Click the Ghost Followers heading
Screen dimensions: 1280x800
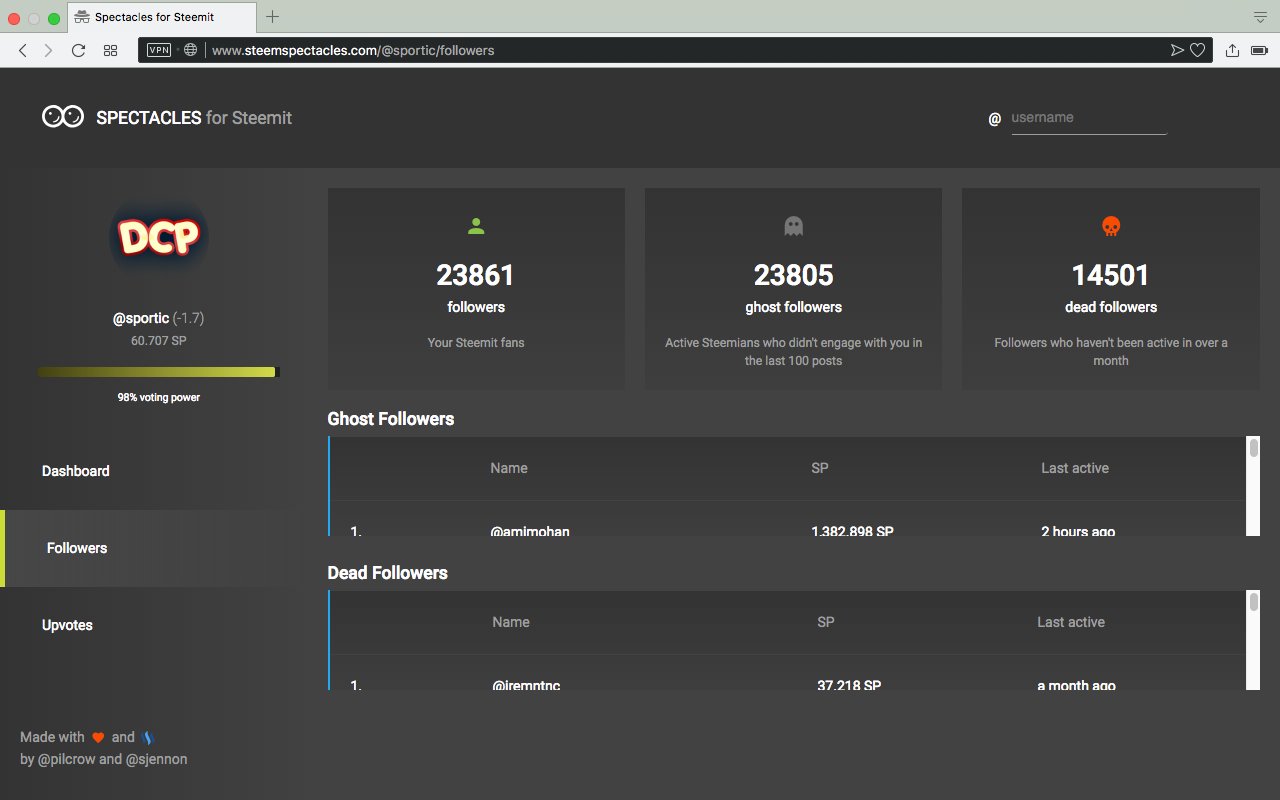(x=391, y=419)
